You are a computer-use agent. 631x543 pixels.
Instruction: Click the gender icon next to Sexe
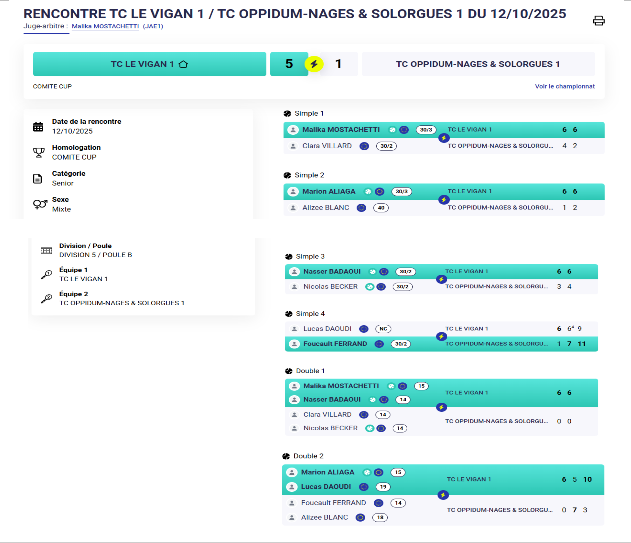coord(38,203)
